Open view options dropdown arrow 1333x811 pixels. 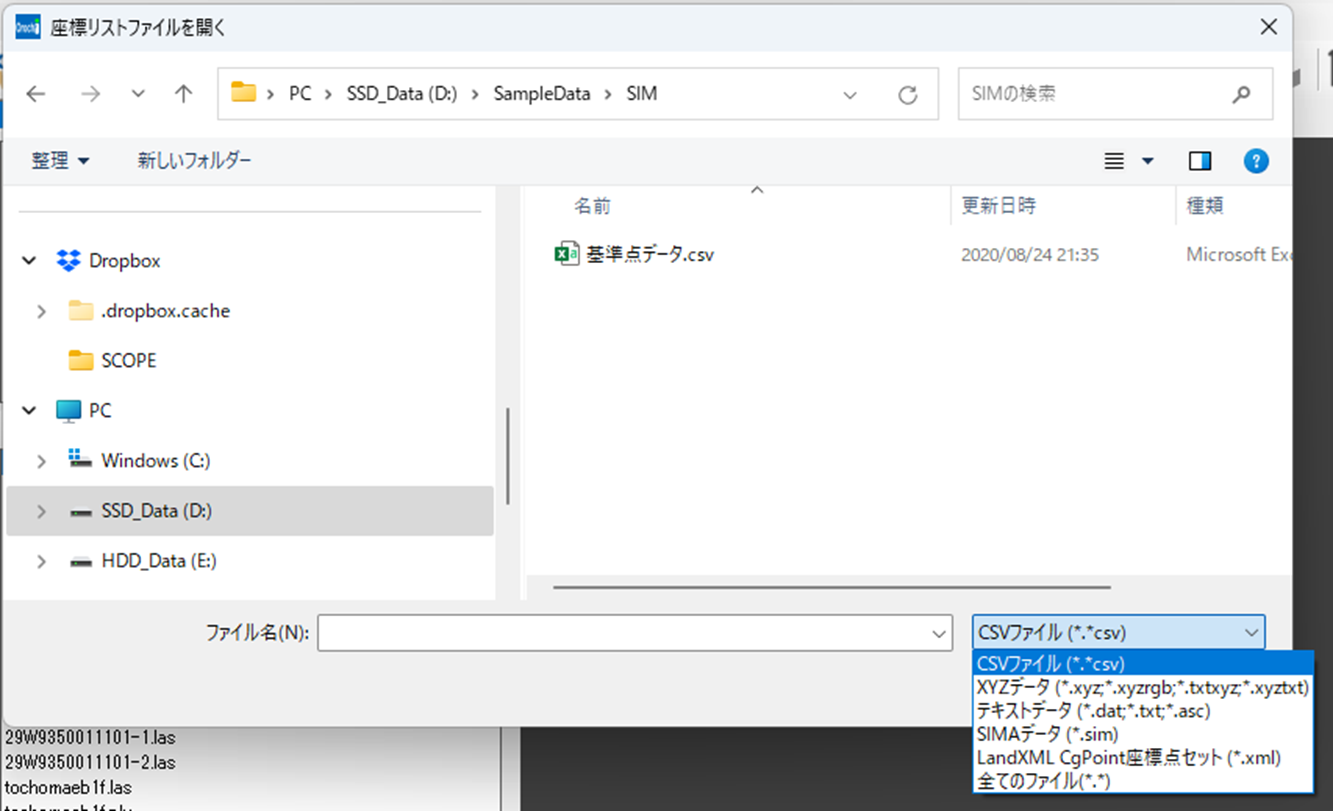point(1148,161)
